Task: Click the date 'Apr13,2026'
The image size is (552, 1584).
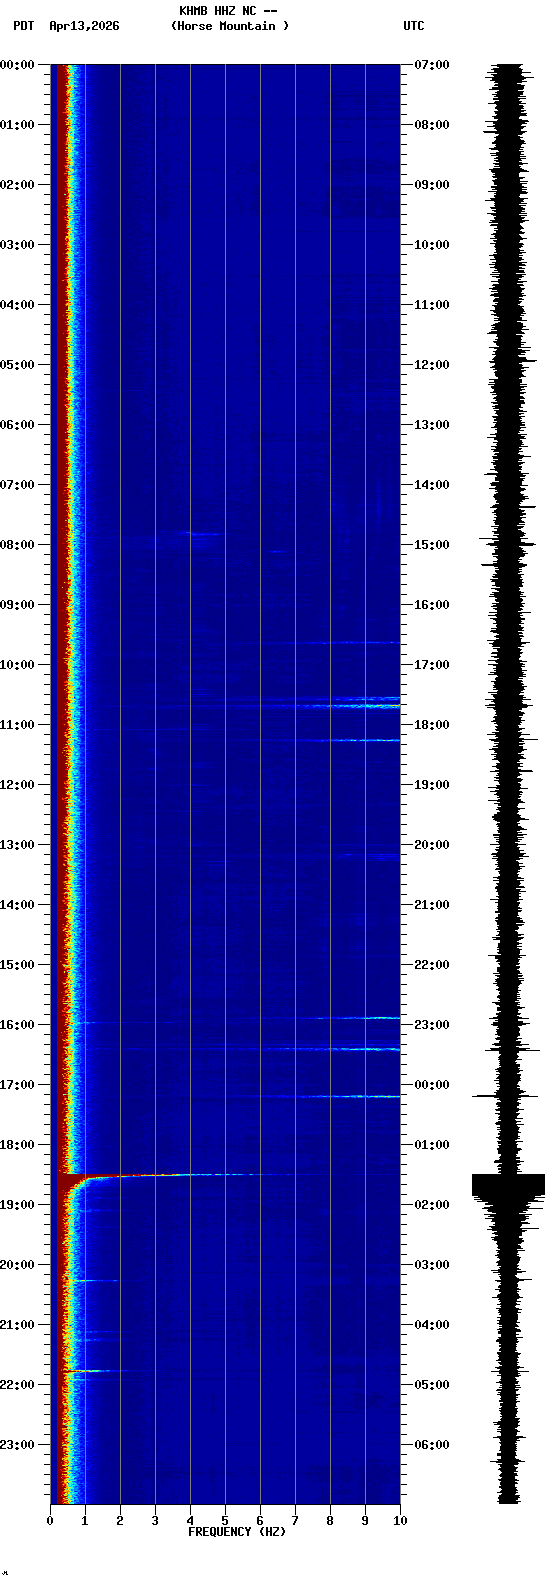Action: [x=84, y=26]
